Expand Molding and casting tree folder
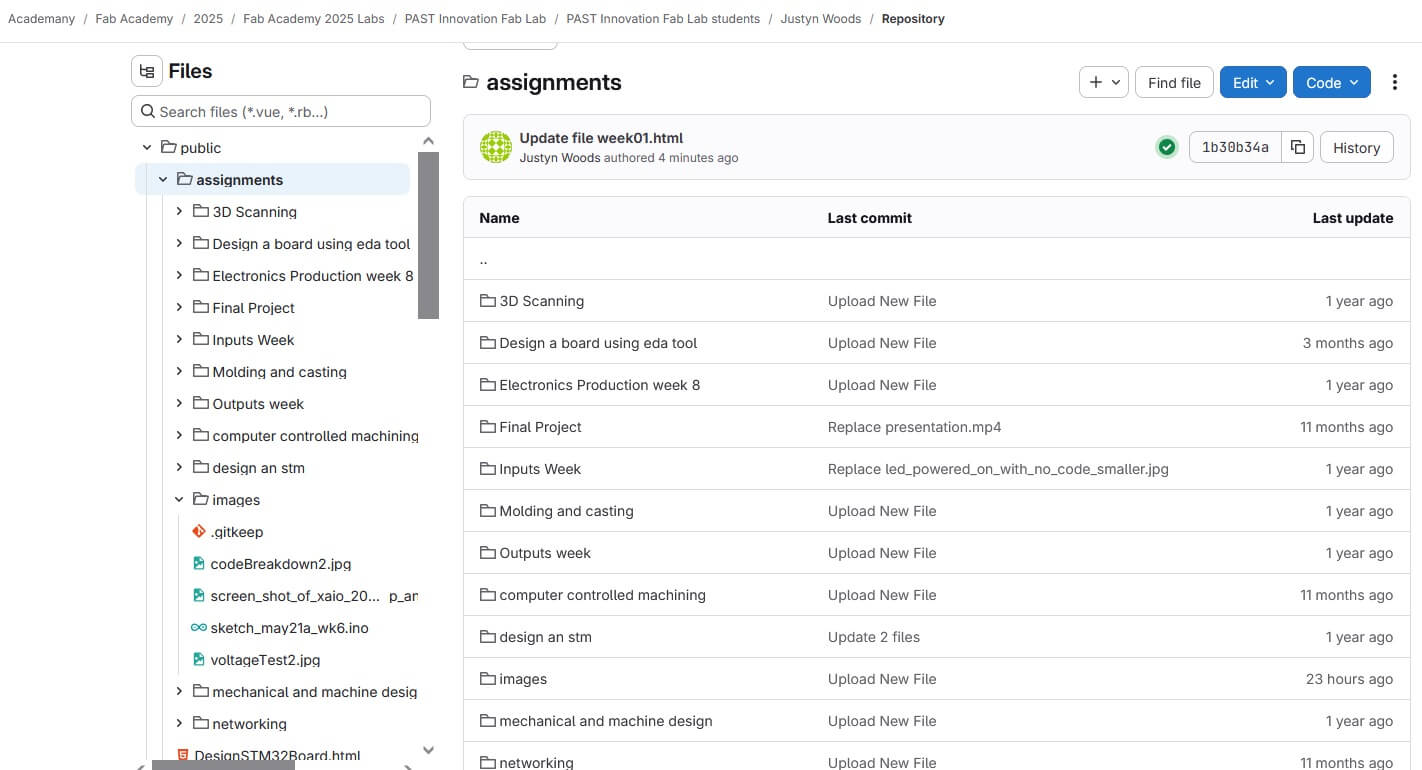The width and height of the screenshot is (1422, 770). click(179, 371)
